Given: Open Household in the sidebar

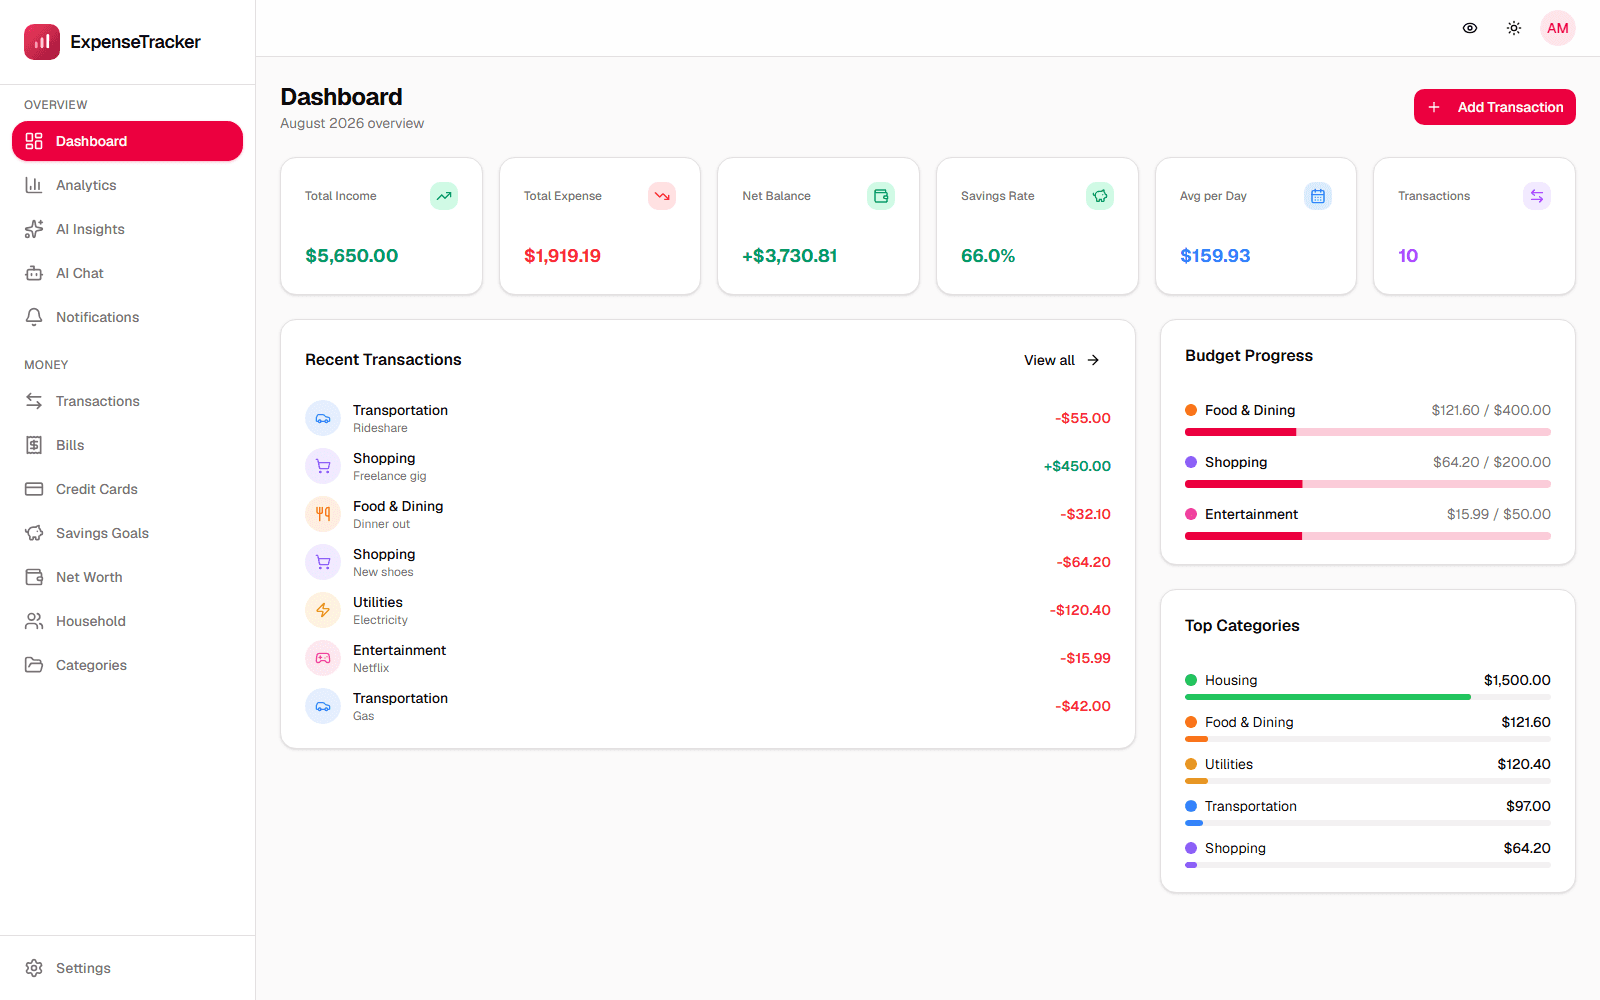Looking at the screenshot, I should point(127,621).
